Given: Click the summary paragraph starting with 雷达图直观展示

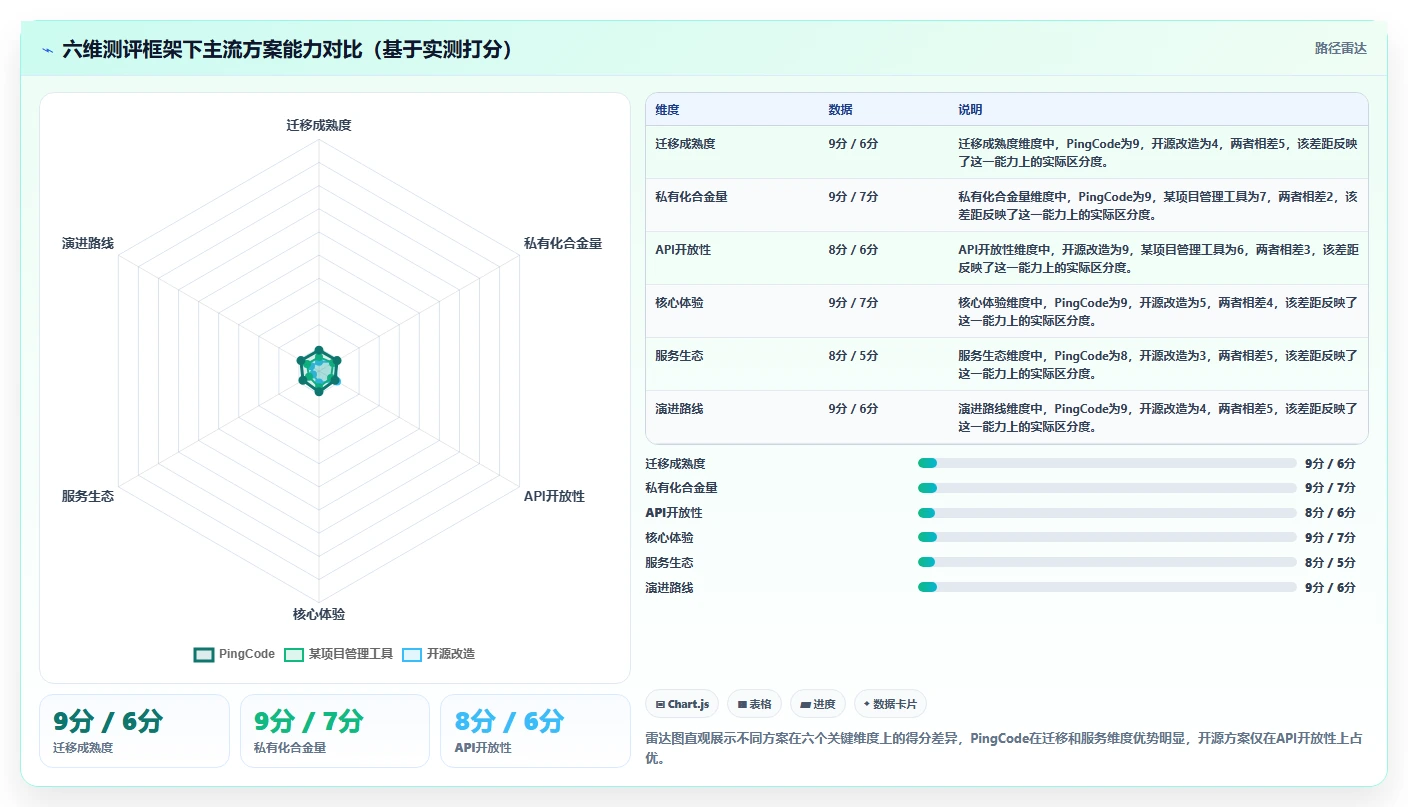Looking at the screenshot, I should (1005, 748).
